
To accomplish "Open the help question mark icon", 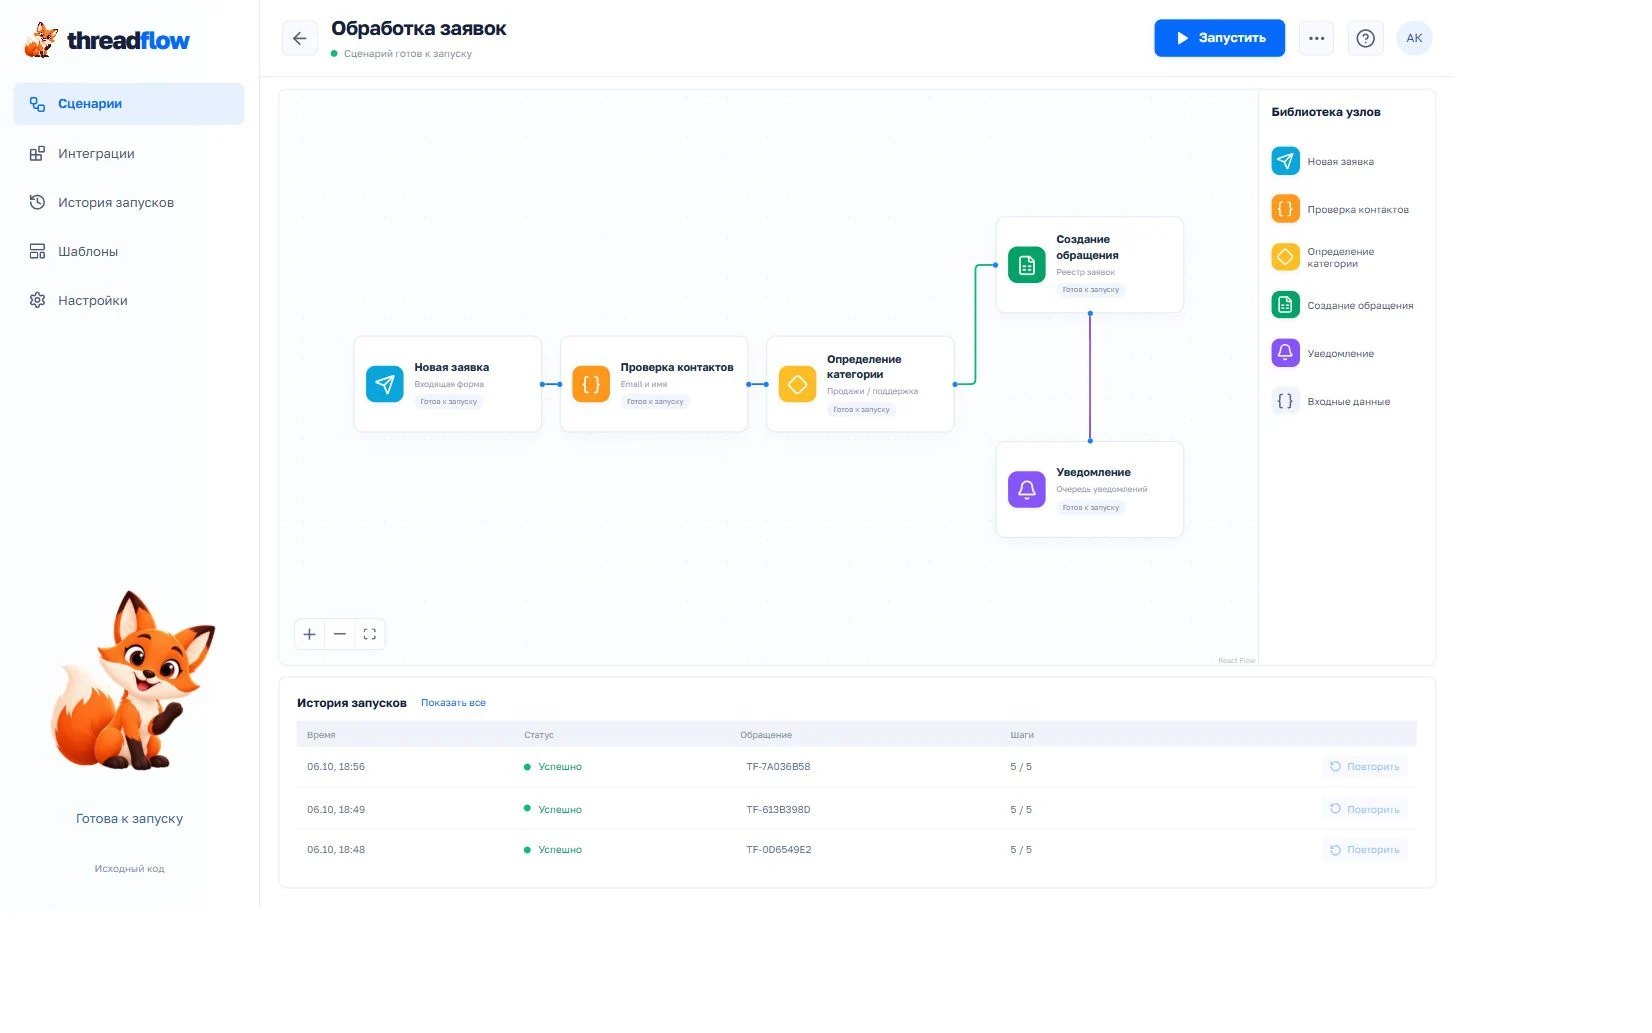I will (x=1365, y=38).
